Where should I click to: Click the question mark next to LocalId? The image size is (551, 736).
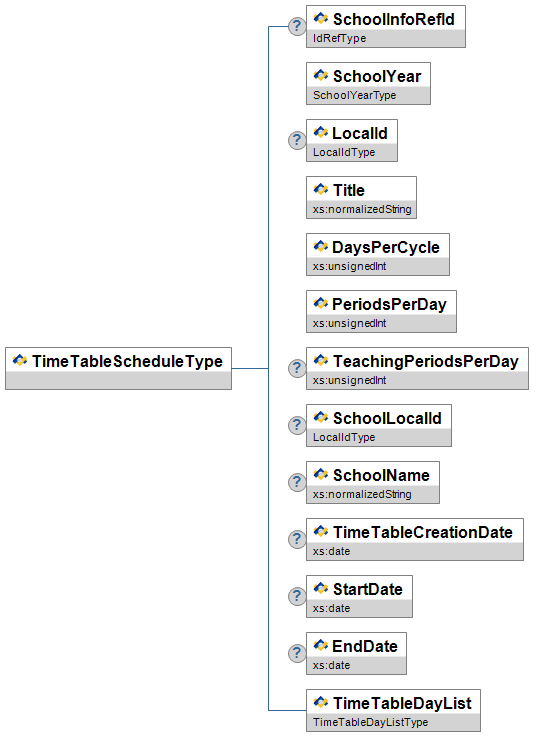297,140
